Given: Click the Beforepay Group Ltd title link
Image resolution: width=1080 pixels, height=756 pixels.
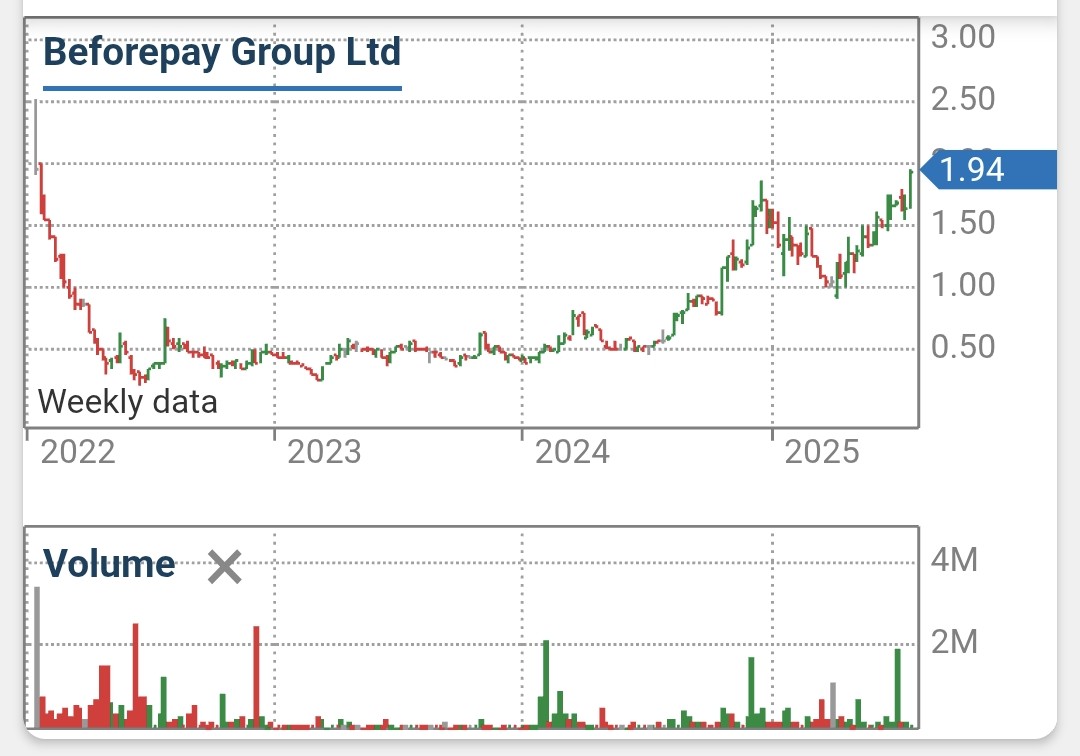Looking at the screenshot, I should pos(220,53).
